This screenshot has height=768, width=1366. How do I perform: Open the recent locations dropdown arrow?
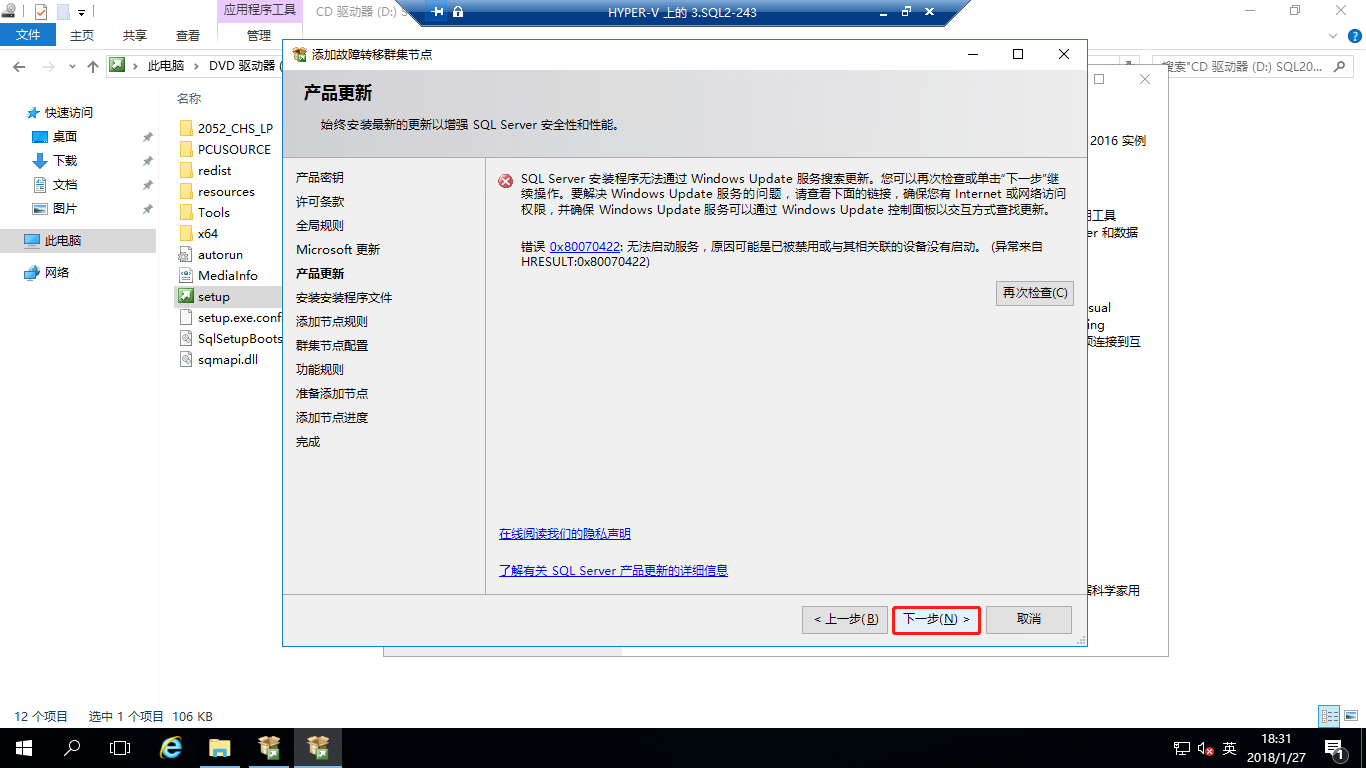pyautogui.click(x=72, y=66)
